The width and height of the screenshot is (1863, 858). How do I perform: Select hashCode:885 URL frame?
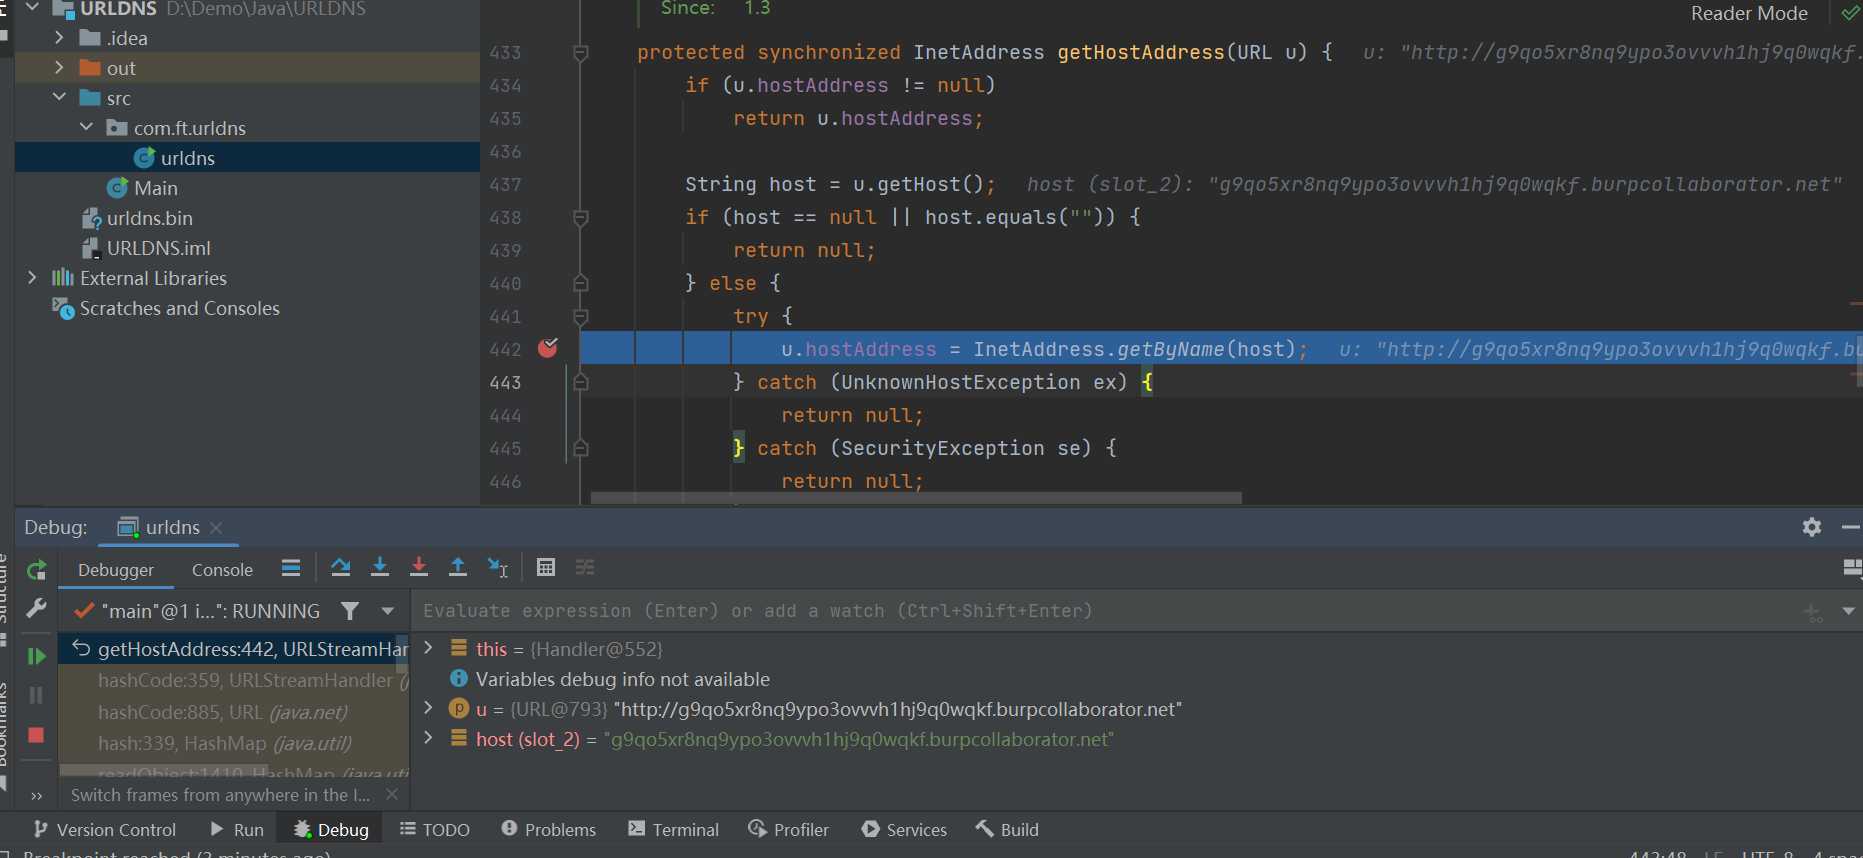[234, 712]
